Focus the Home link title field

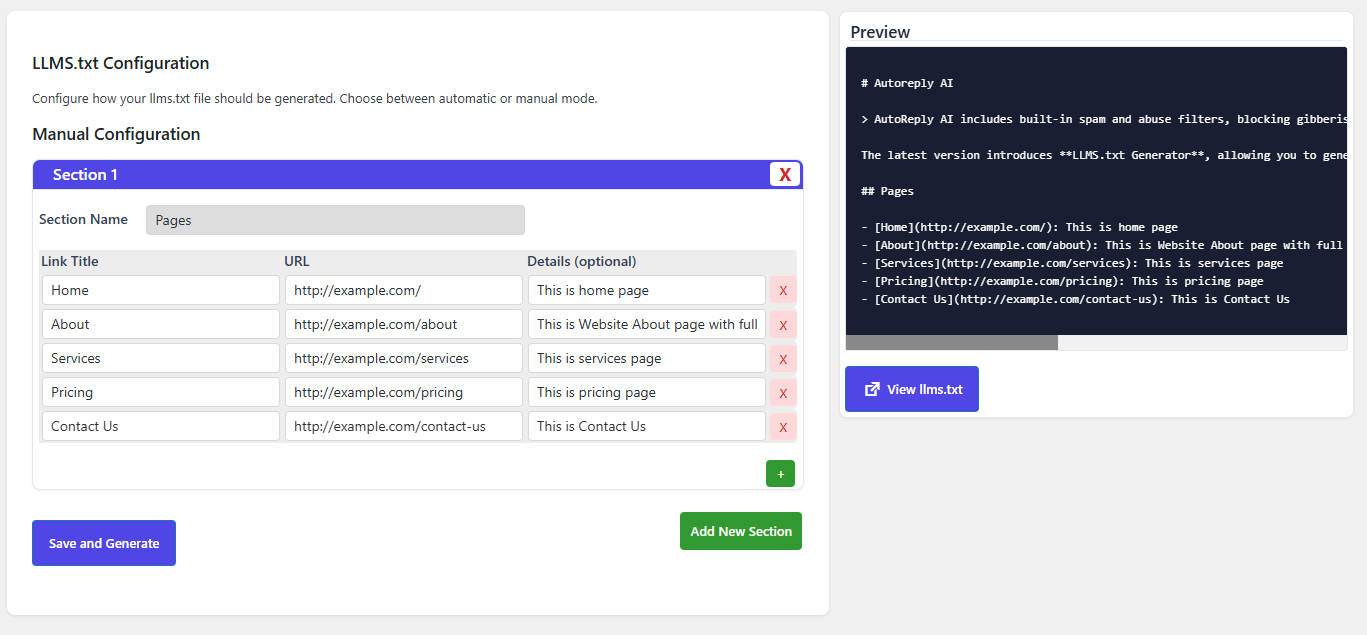160,290
